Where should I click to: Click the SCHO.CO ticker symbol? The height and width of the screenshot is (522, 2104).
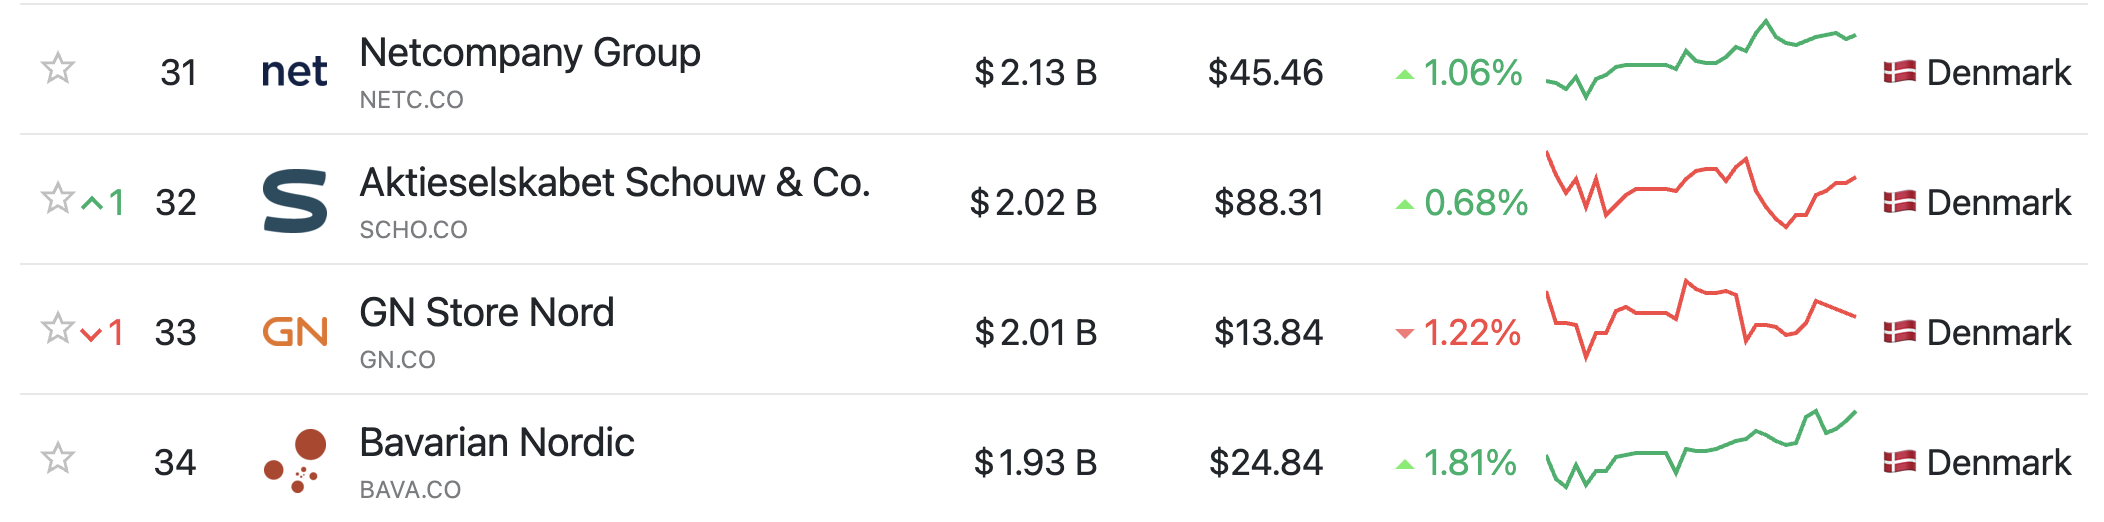click(414, 230)
